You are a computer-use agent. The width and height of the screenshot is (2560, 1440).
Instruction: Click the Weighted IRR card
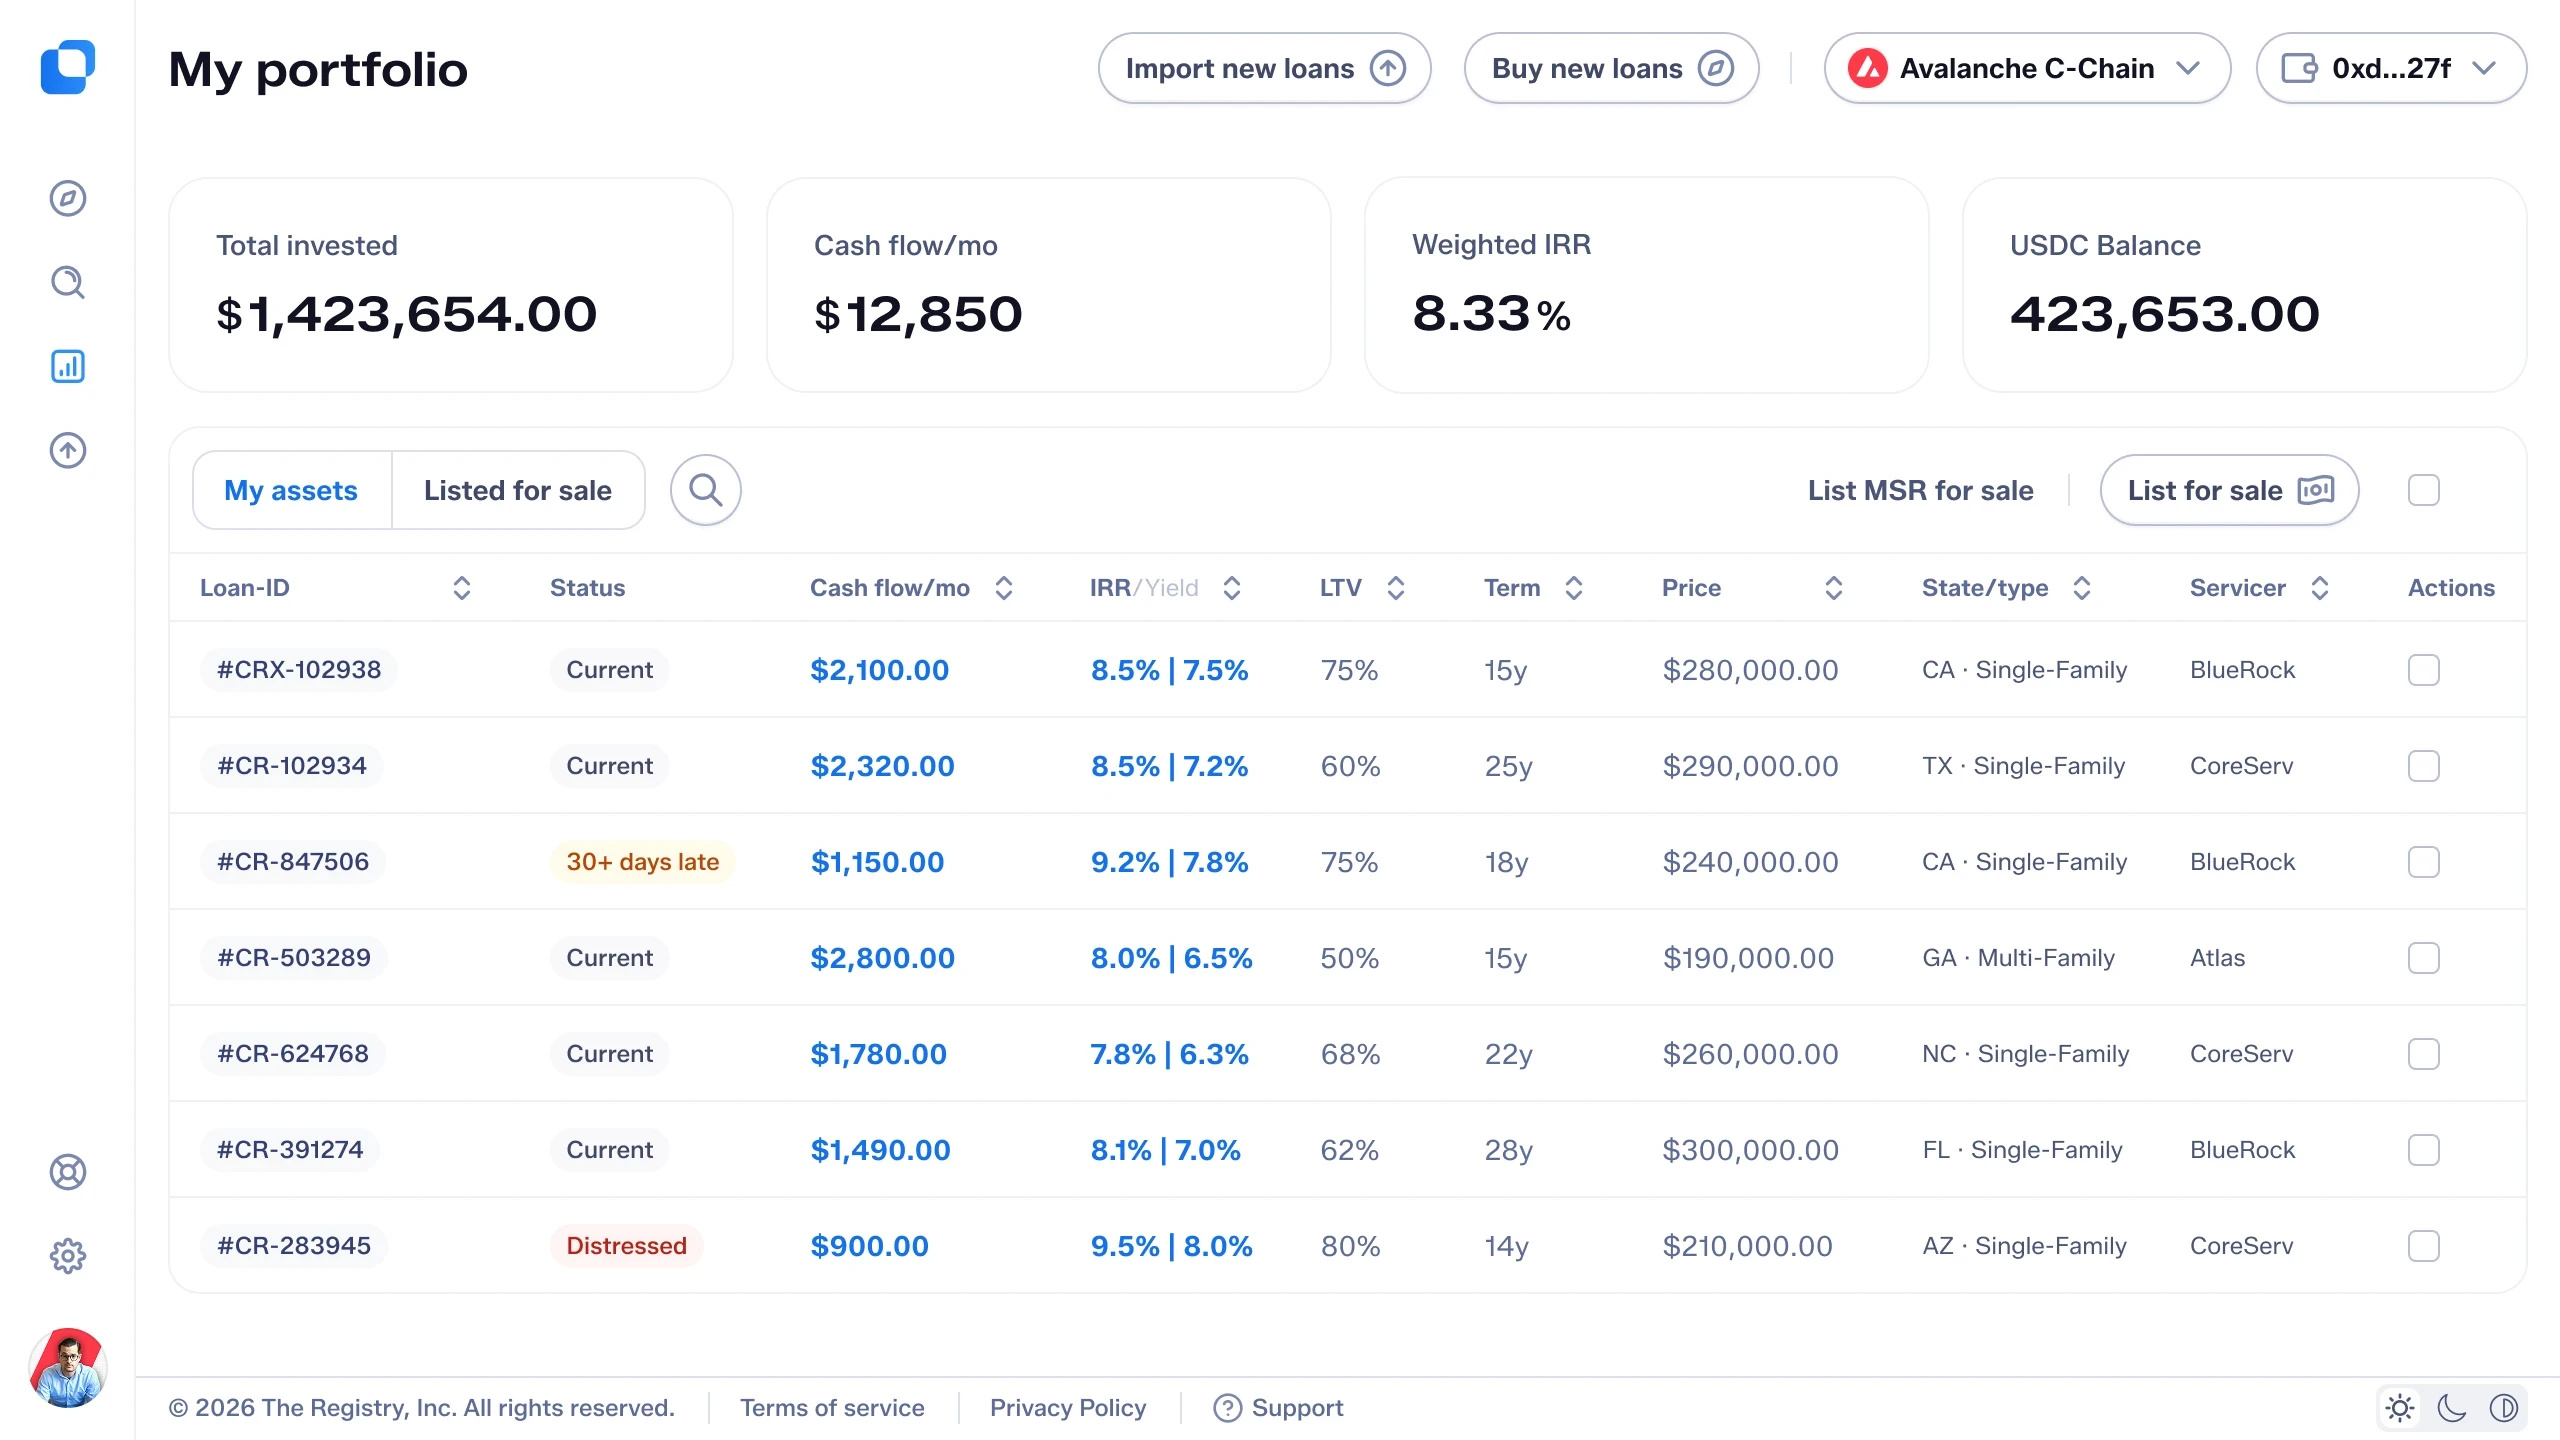coord(1646,285)
